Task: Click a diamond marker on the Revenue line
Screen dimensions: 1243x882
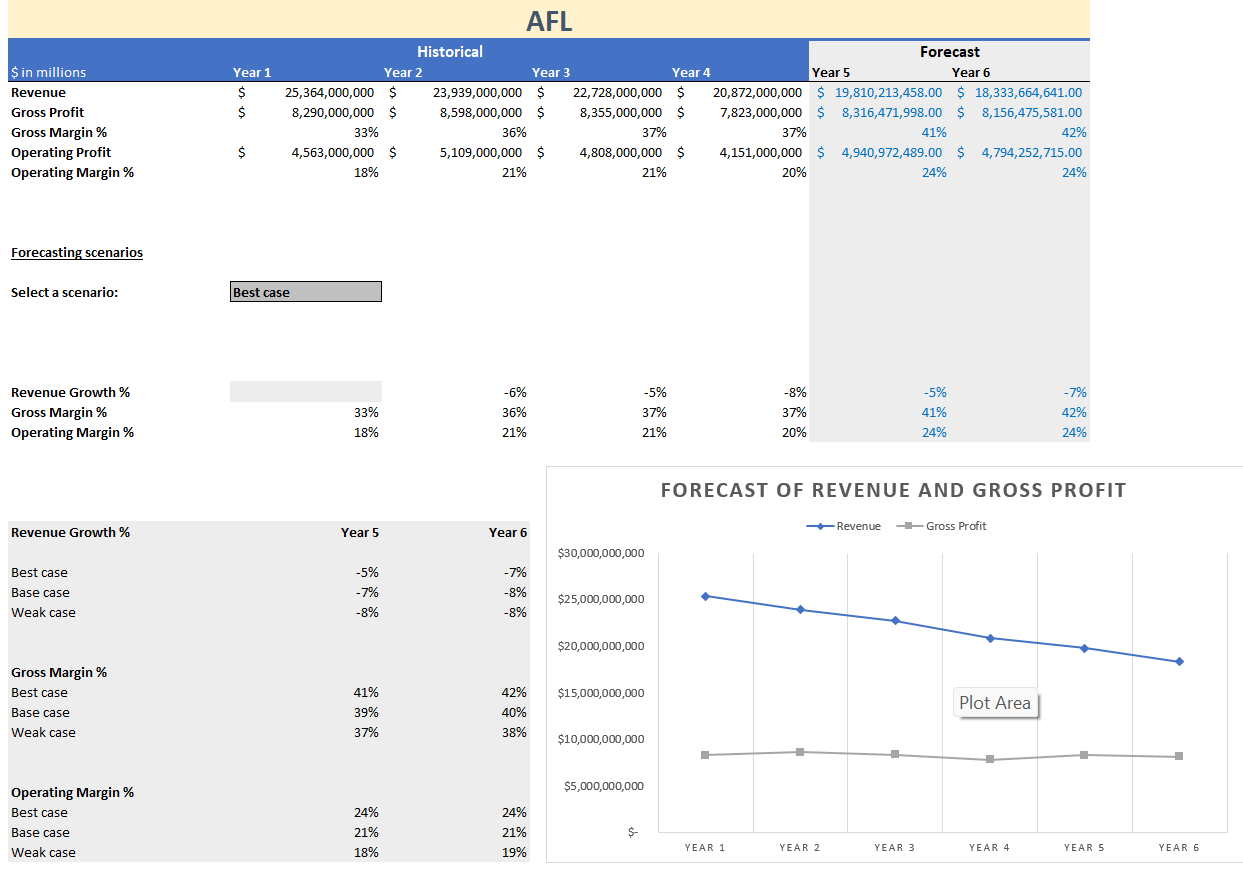Action: tap(705, 595)
